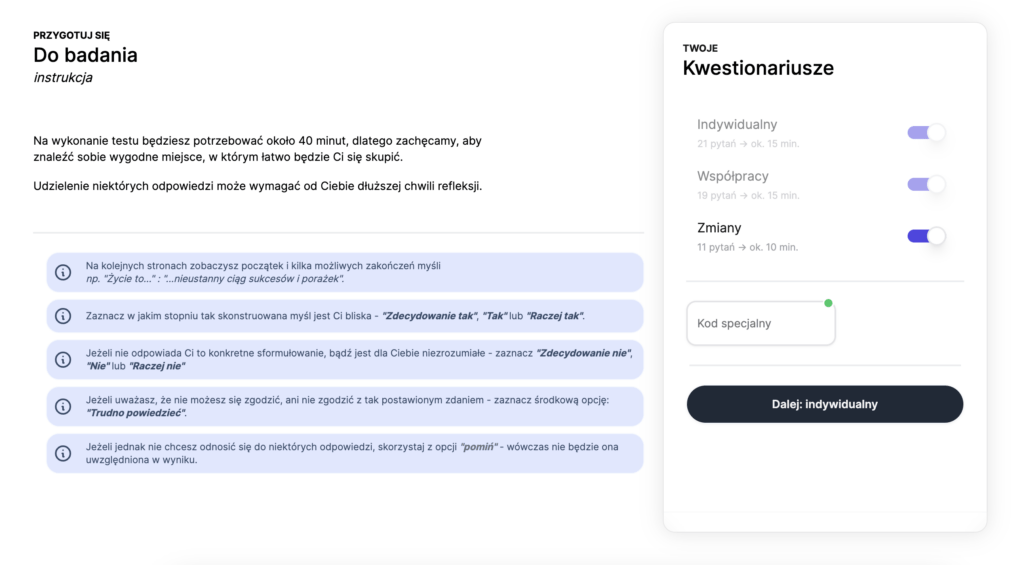The height and width of the screenshot is (565, 1024).
Task: Toggle the Współpracy questionnaire switch
Action: pos(926,184)
